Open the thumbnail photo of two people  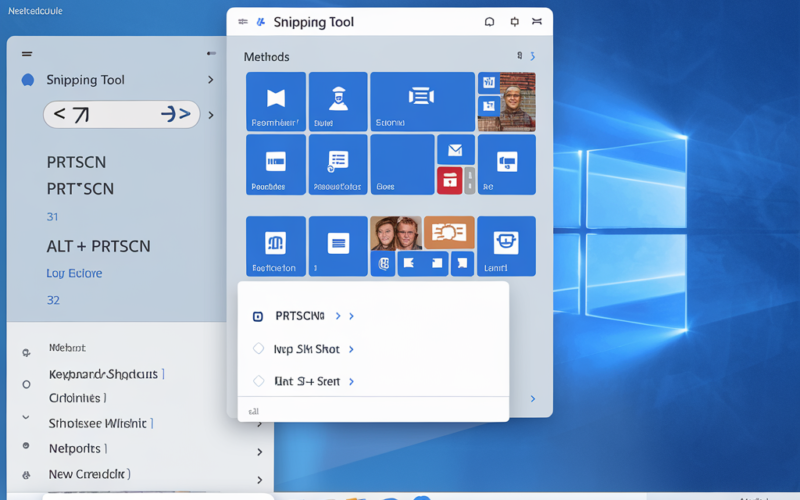coord(396,233)
